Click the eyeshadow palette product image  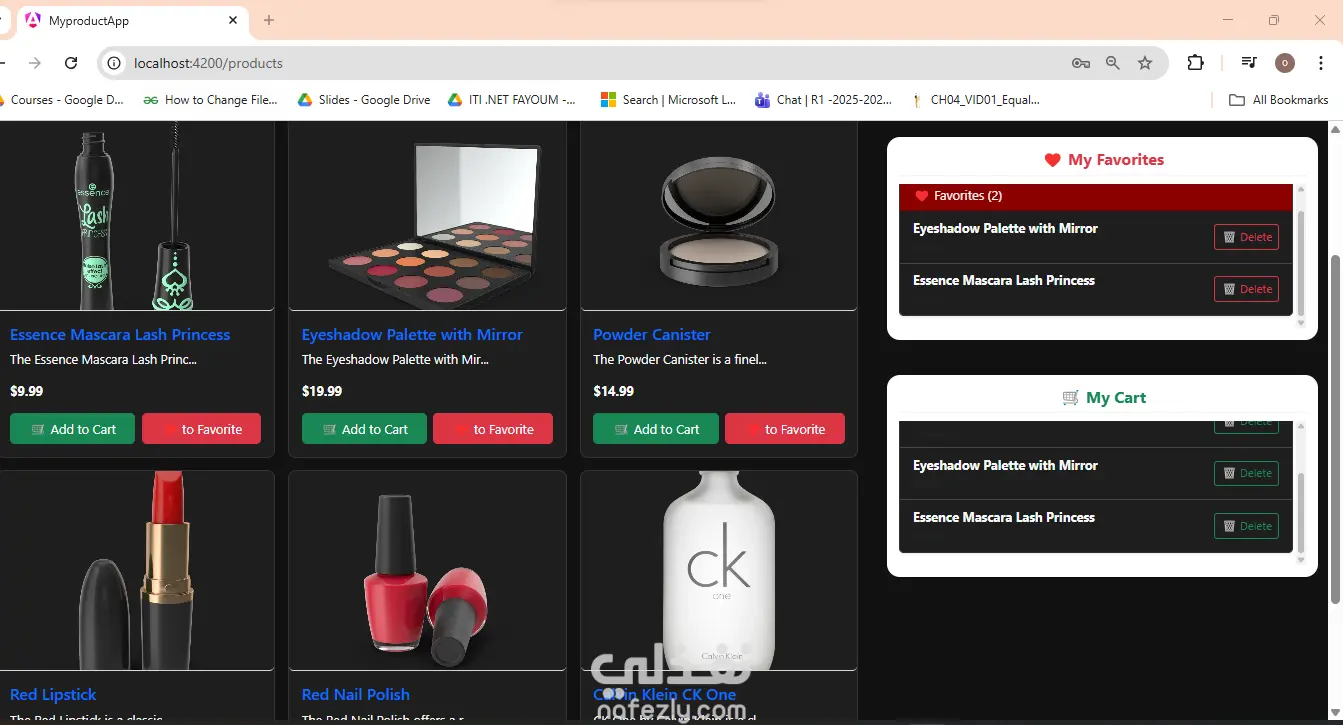click(427, 215)
